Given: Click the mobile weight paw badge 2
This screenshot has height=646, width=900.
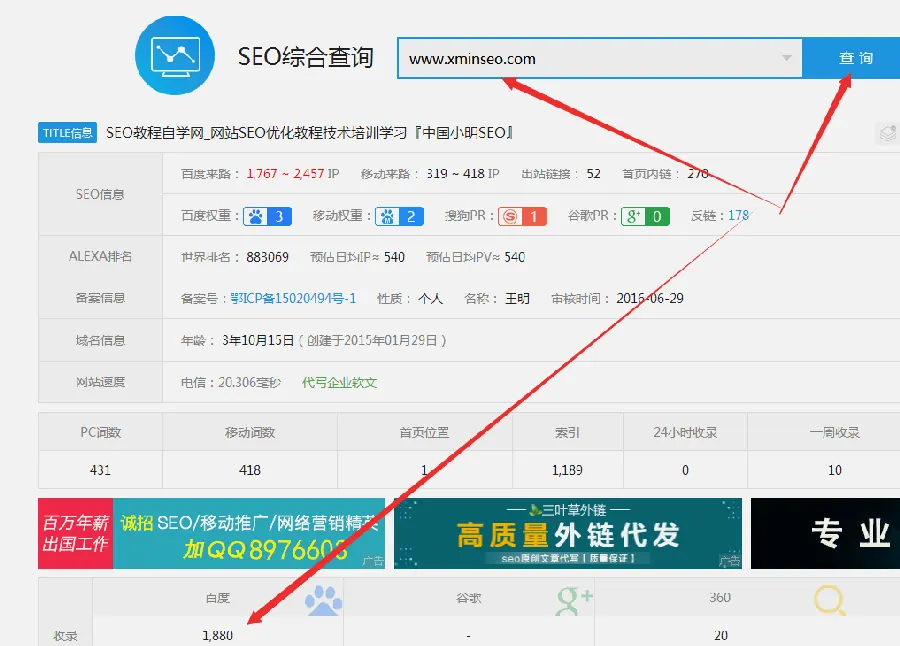Looking at the screenshot, I should coord(399,216).
